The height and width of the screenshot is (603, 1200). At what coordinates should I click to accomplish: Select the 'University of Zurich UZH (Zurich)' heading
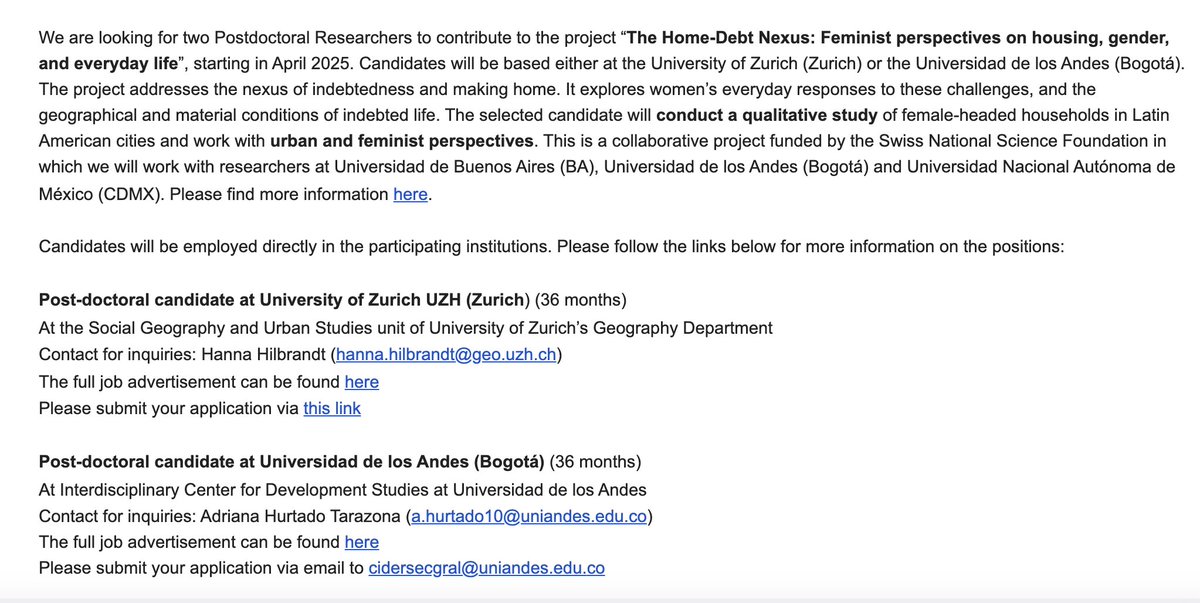392,300
